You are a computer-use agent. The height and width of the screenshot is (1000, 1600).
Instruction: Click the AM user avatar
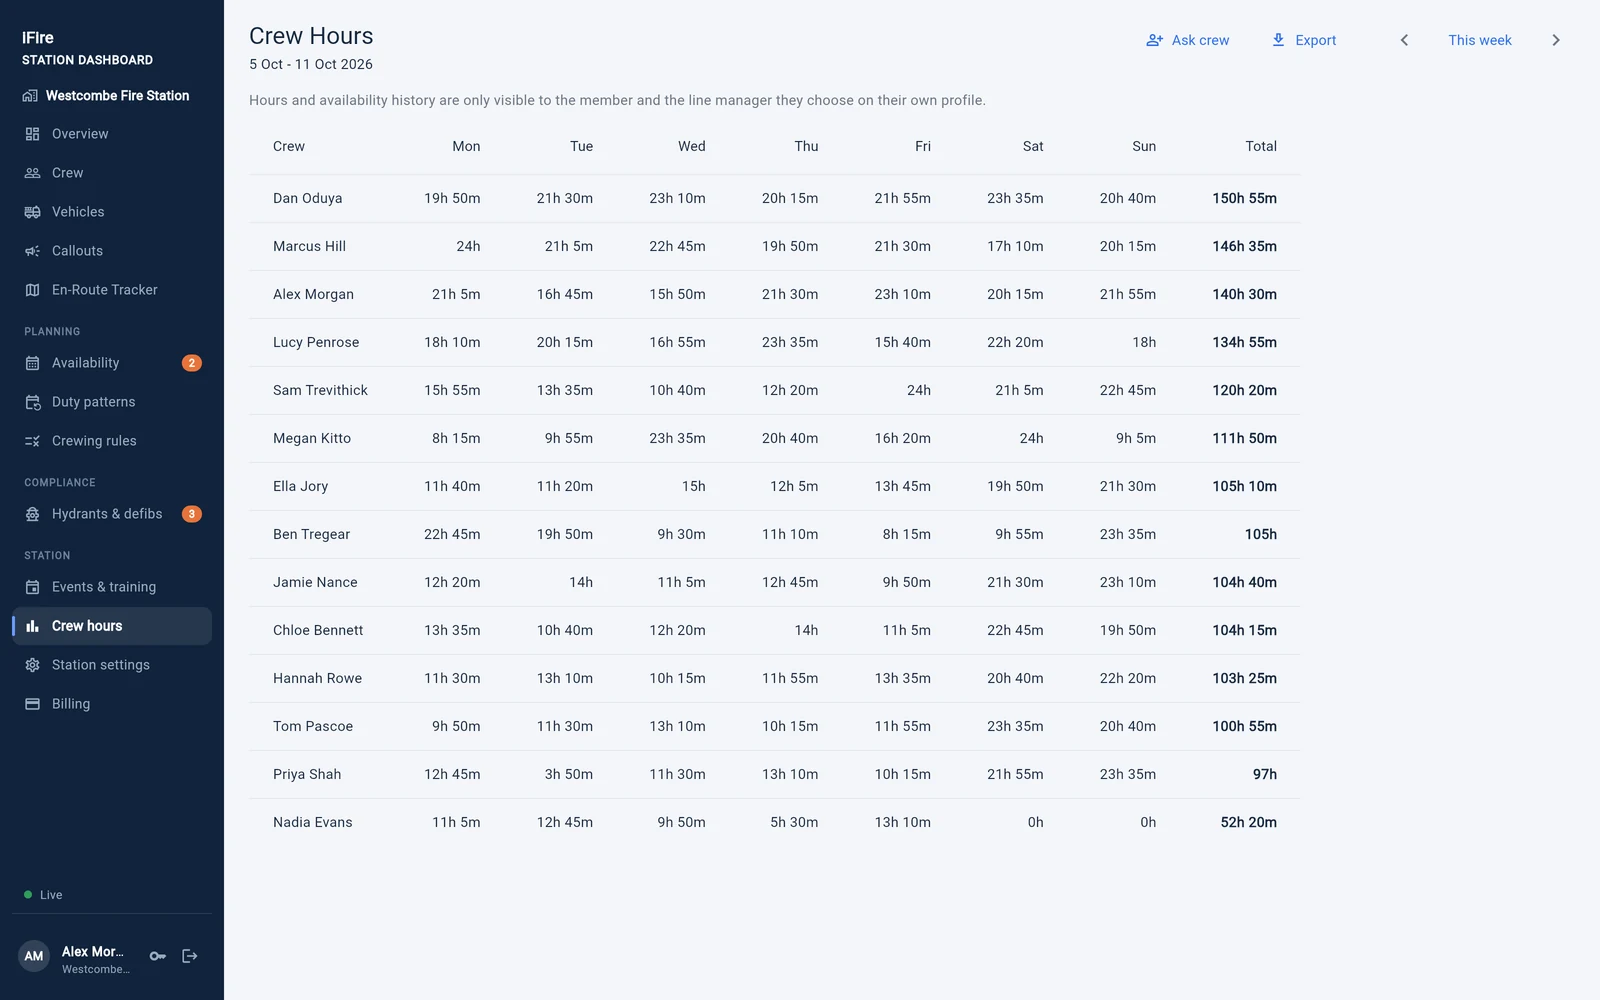(x=34, y=956)
